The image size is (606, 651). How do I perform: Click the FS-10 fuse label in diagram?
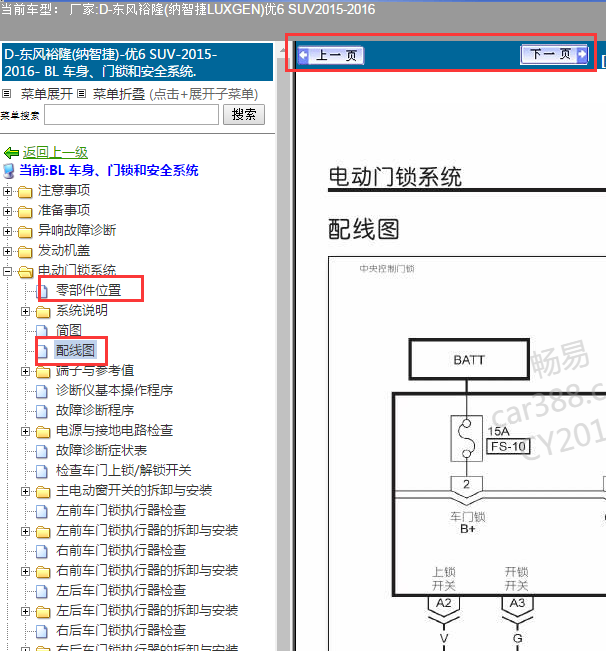[x=508, y=447]
